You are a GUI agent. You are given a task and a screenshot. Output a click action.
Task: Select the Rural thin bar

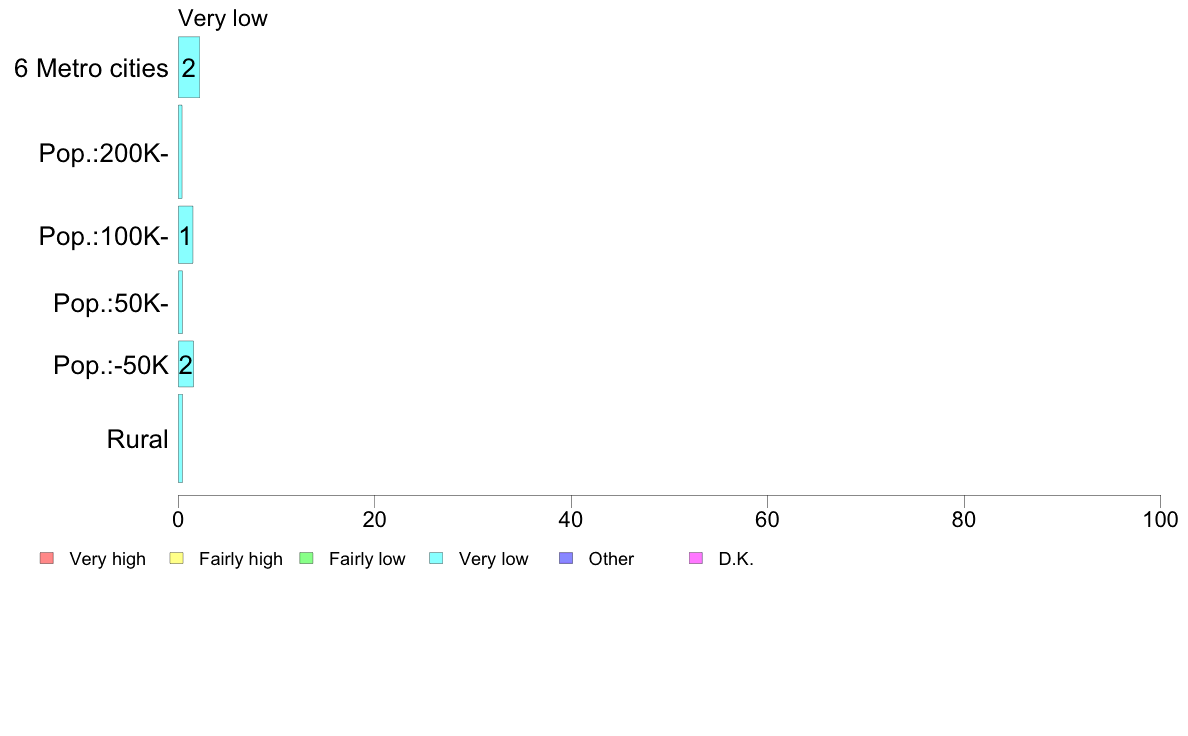click(x=180, y=438)
